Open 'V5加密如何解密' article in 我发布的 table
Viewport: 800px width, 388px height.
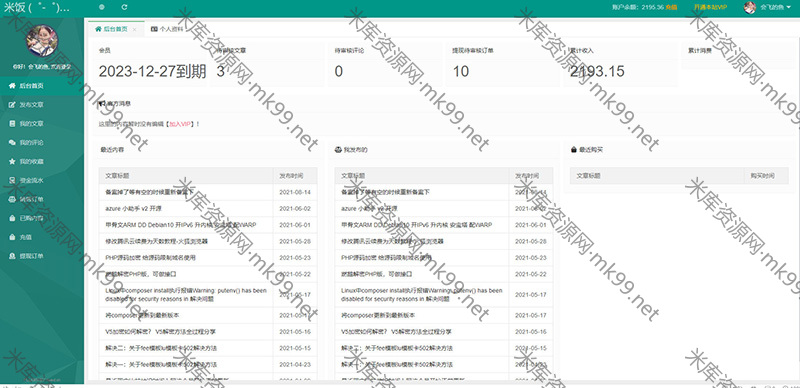(x=396, y=332)
